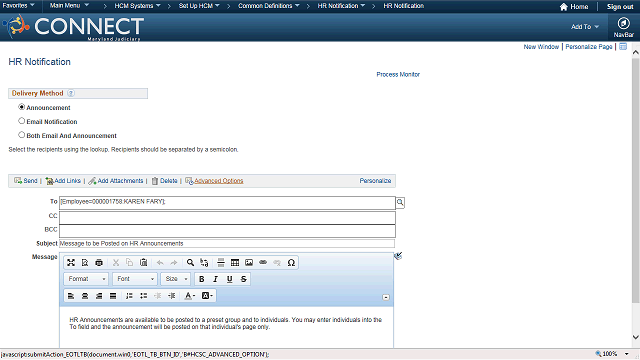Open Set Up HCM breadcrumb menu
640x360 pixels.
(x=199, y=6)
